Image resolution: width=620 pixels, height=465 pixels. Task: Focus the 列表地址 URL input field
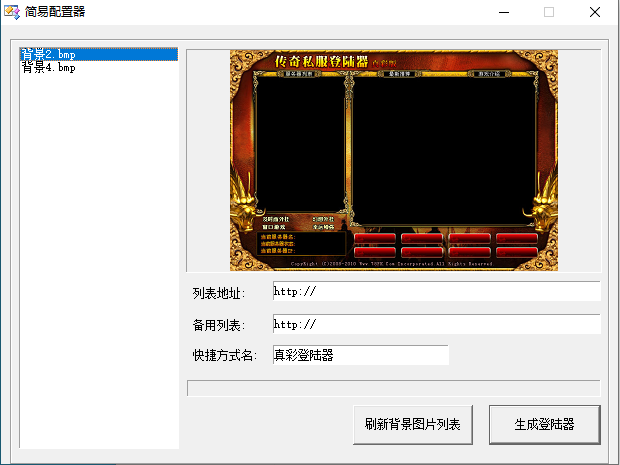click(x=435, y=291)
